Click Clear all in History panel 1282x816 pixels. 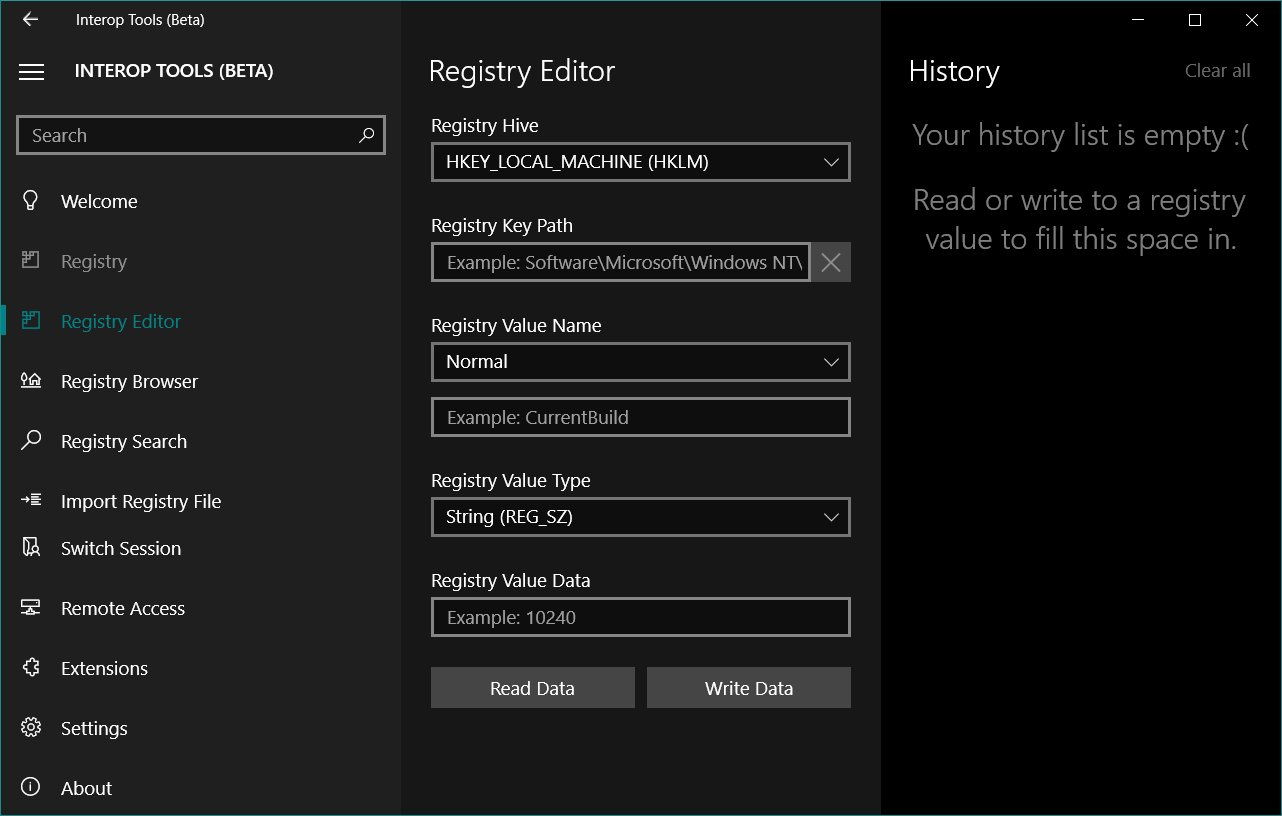(x=1217, y=70)
